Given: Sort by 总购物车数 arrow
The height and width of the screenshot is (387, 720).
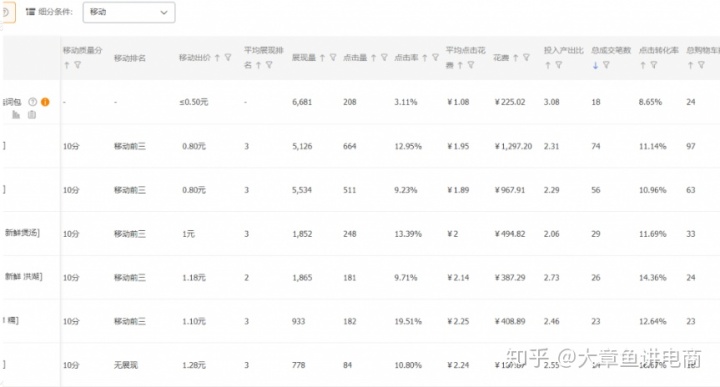Looking at the screenshot, I should 690,65.
